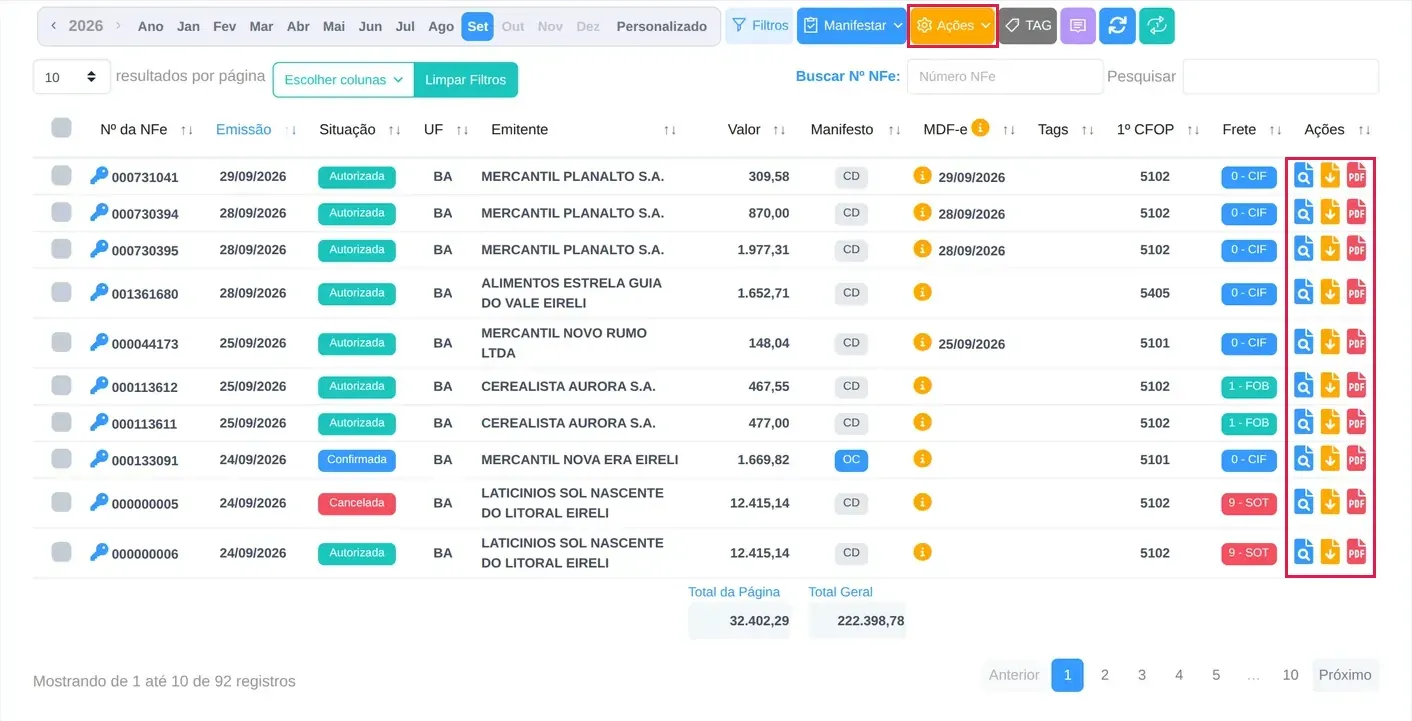The height and width of the screenshot is (721, 1412).
Task: View details of NFe 000000006
Action: point(1304,552)
